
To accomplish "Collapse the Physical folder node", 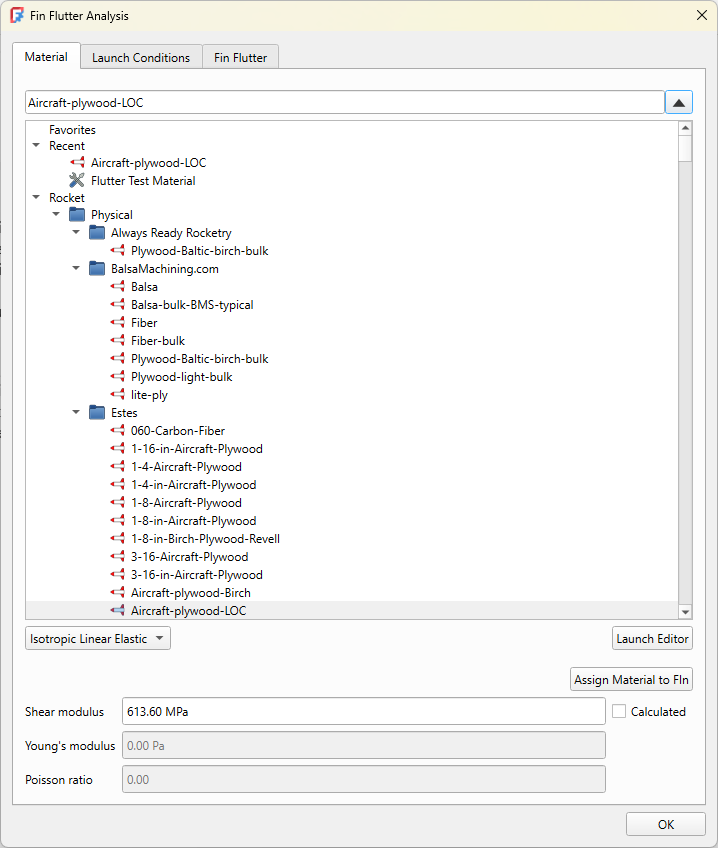I will tap(56, 214).
